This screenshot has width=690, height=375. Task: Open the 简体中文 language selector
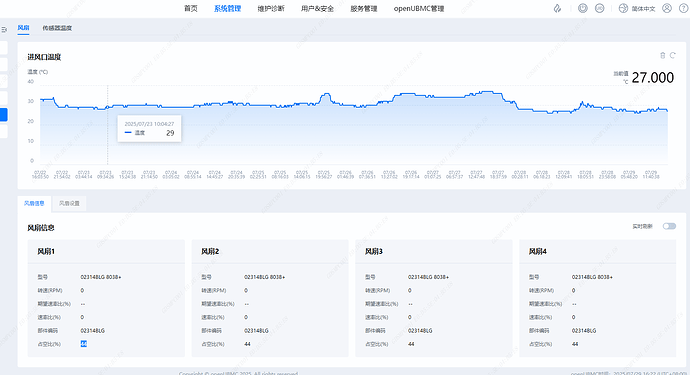coord(643,9)
